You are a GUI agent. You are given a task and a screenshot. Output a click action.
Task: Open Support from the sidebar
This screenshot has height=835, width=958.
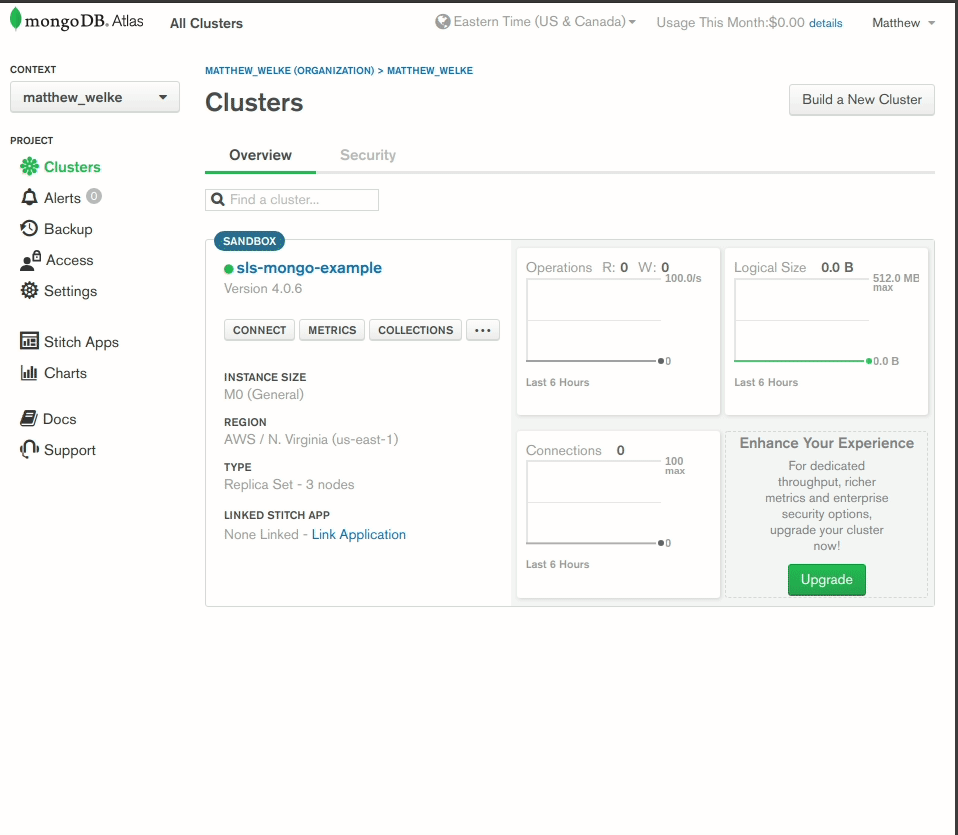pyautogui.click(x=70, y=450)
